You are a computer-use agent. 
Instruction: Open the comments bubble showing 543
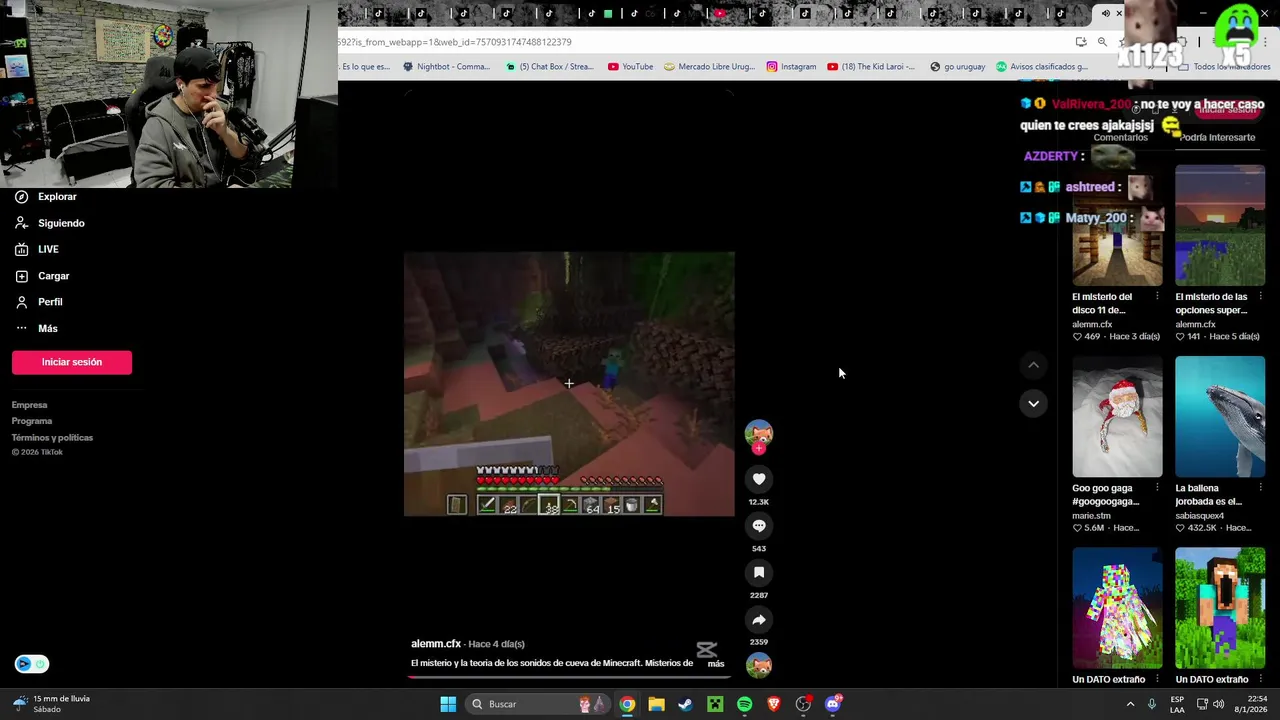(x=759, y=526)
